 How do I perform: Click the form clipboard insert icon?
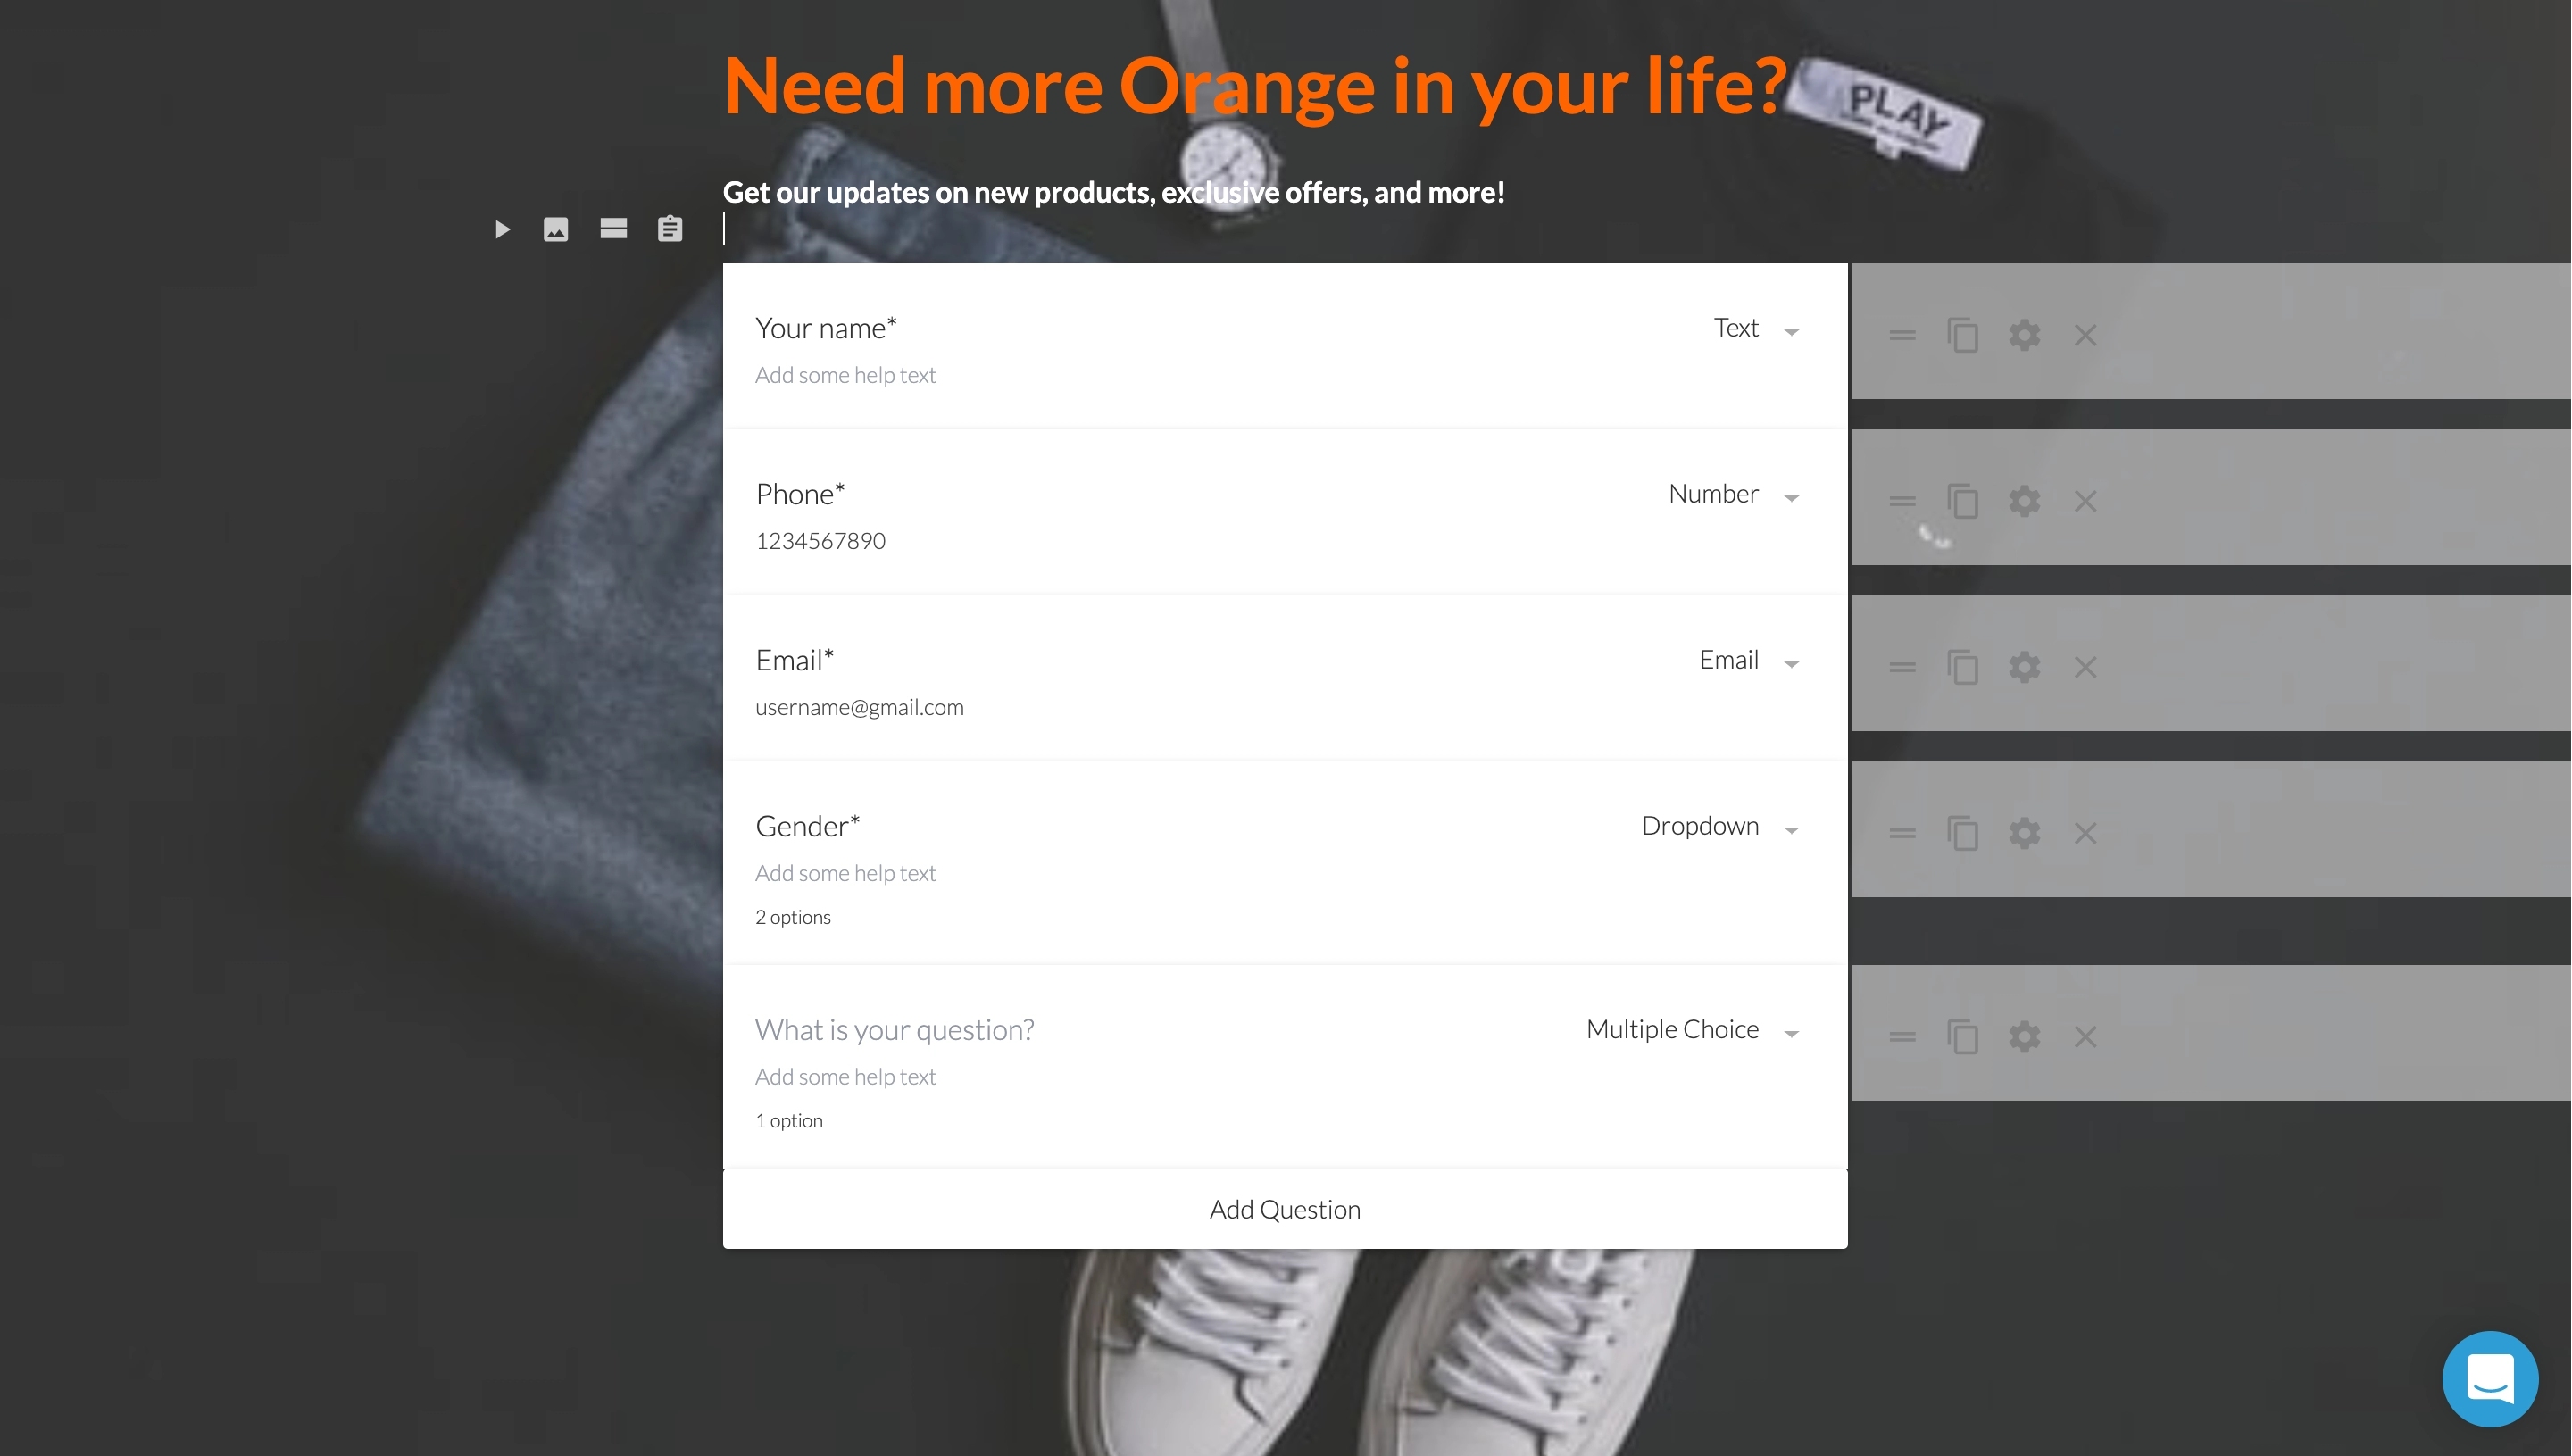670,229
